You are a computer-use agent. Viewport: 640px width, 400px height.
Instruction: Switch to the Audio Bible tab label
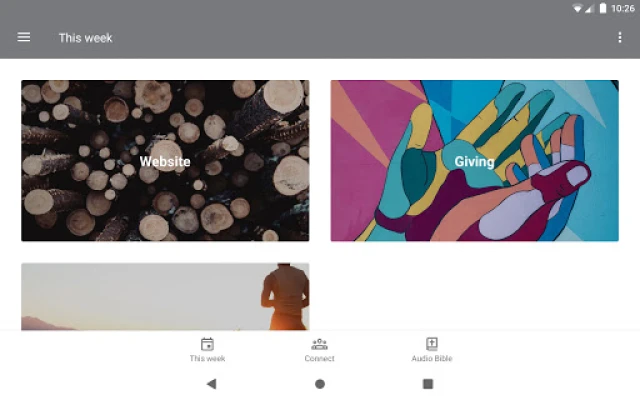pos(432,358)
